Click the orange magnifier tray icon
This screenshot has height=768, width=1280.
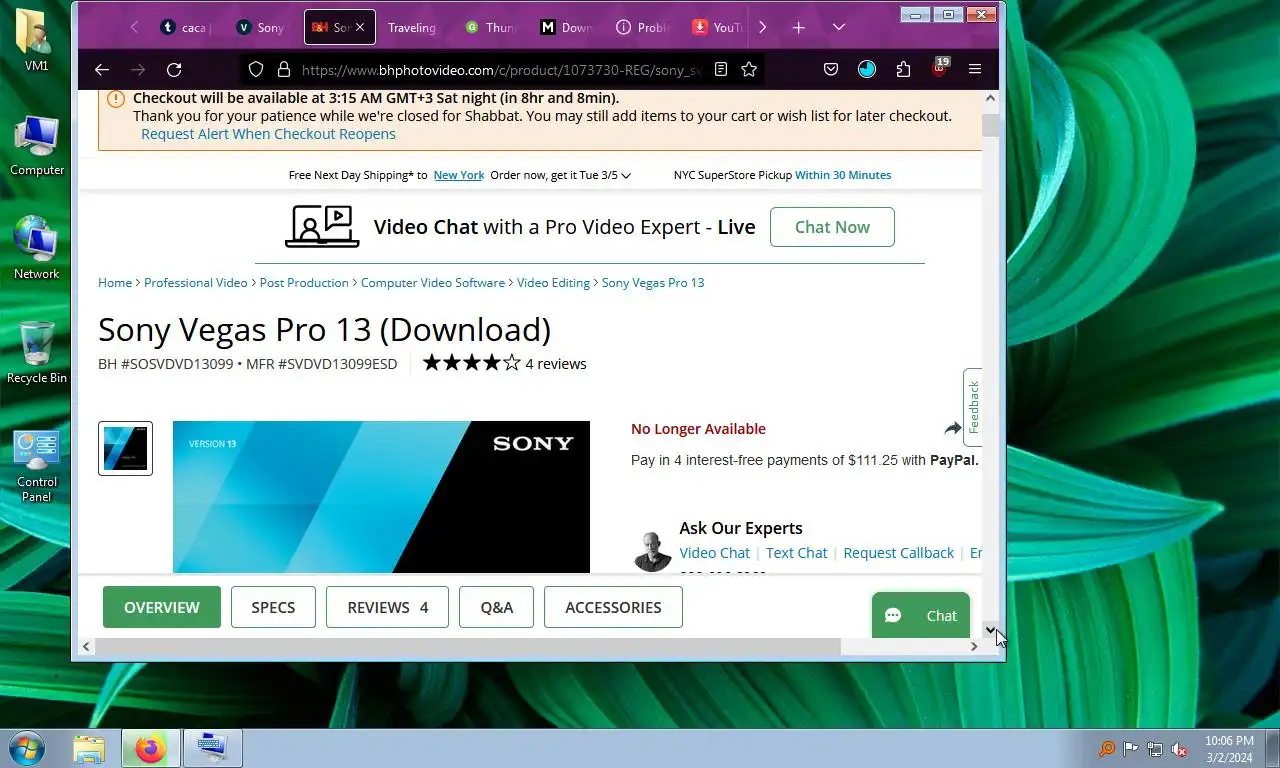[1107, 749]
